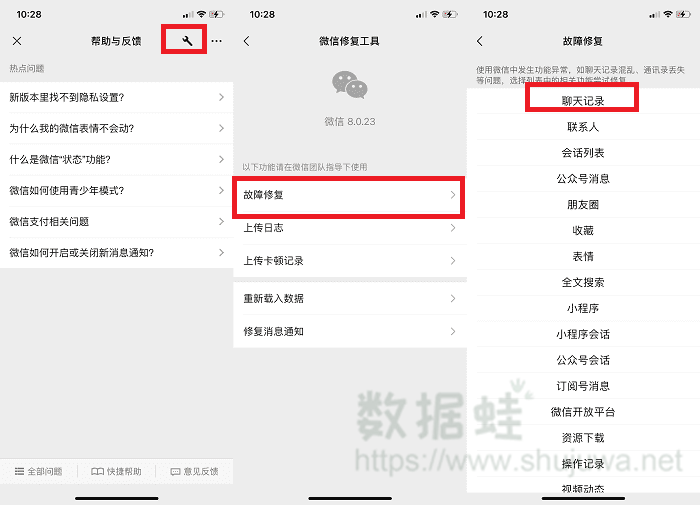This screenshot has width=700, height=505.
Task: Expand chevron beside 什么是微信"状态"功能?
Action: (x=221, y=159)
